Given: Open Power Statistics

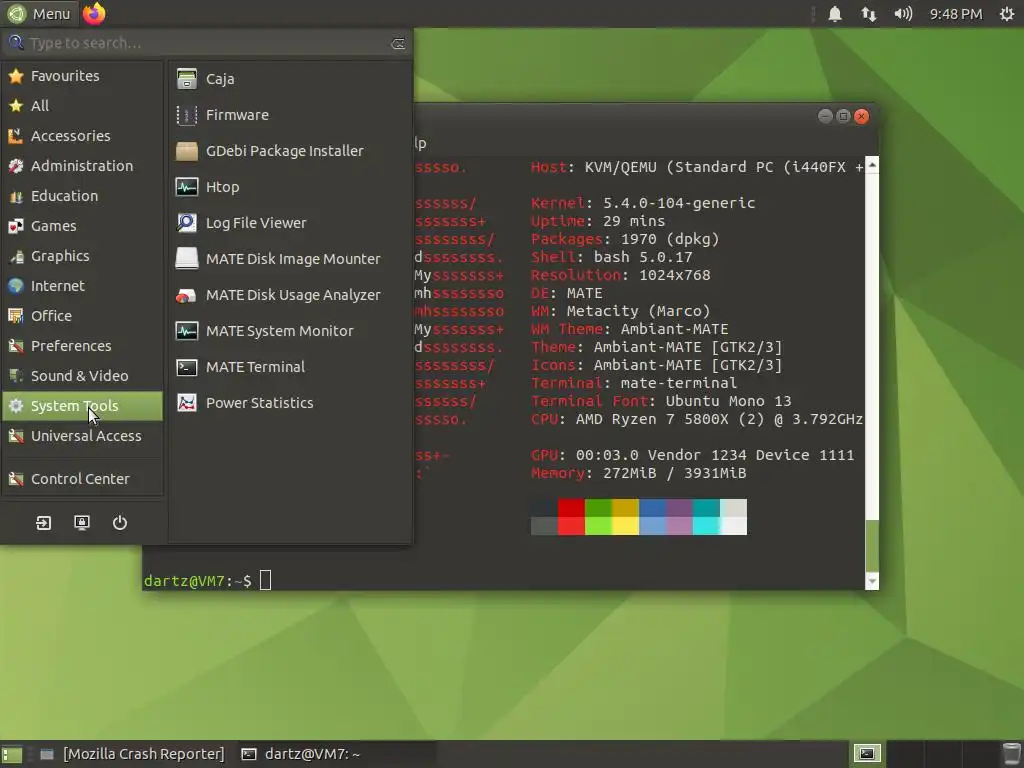Looking at the screenshot, I should (290, 403).
